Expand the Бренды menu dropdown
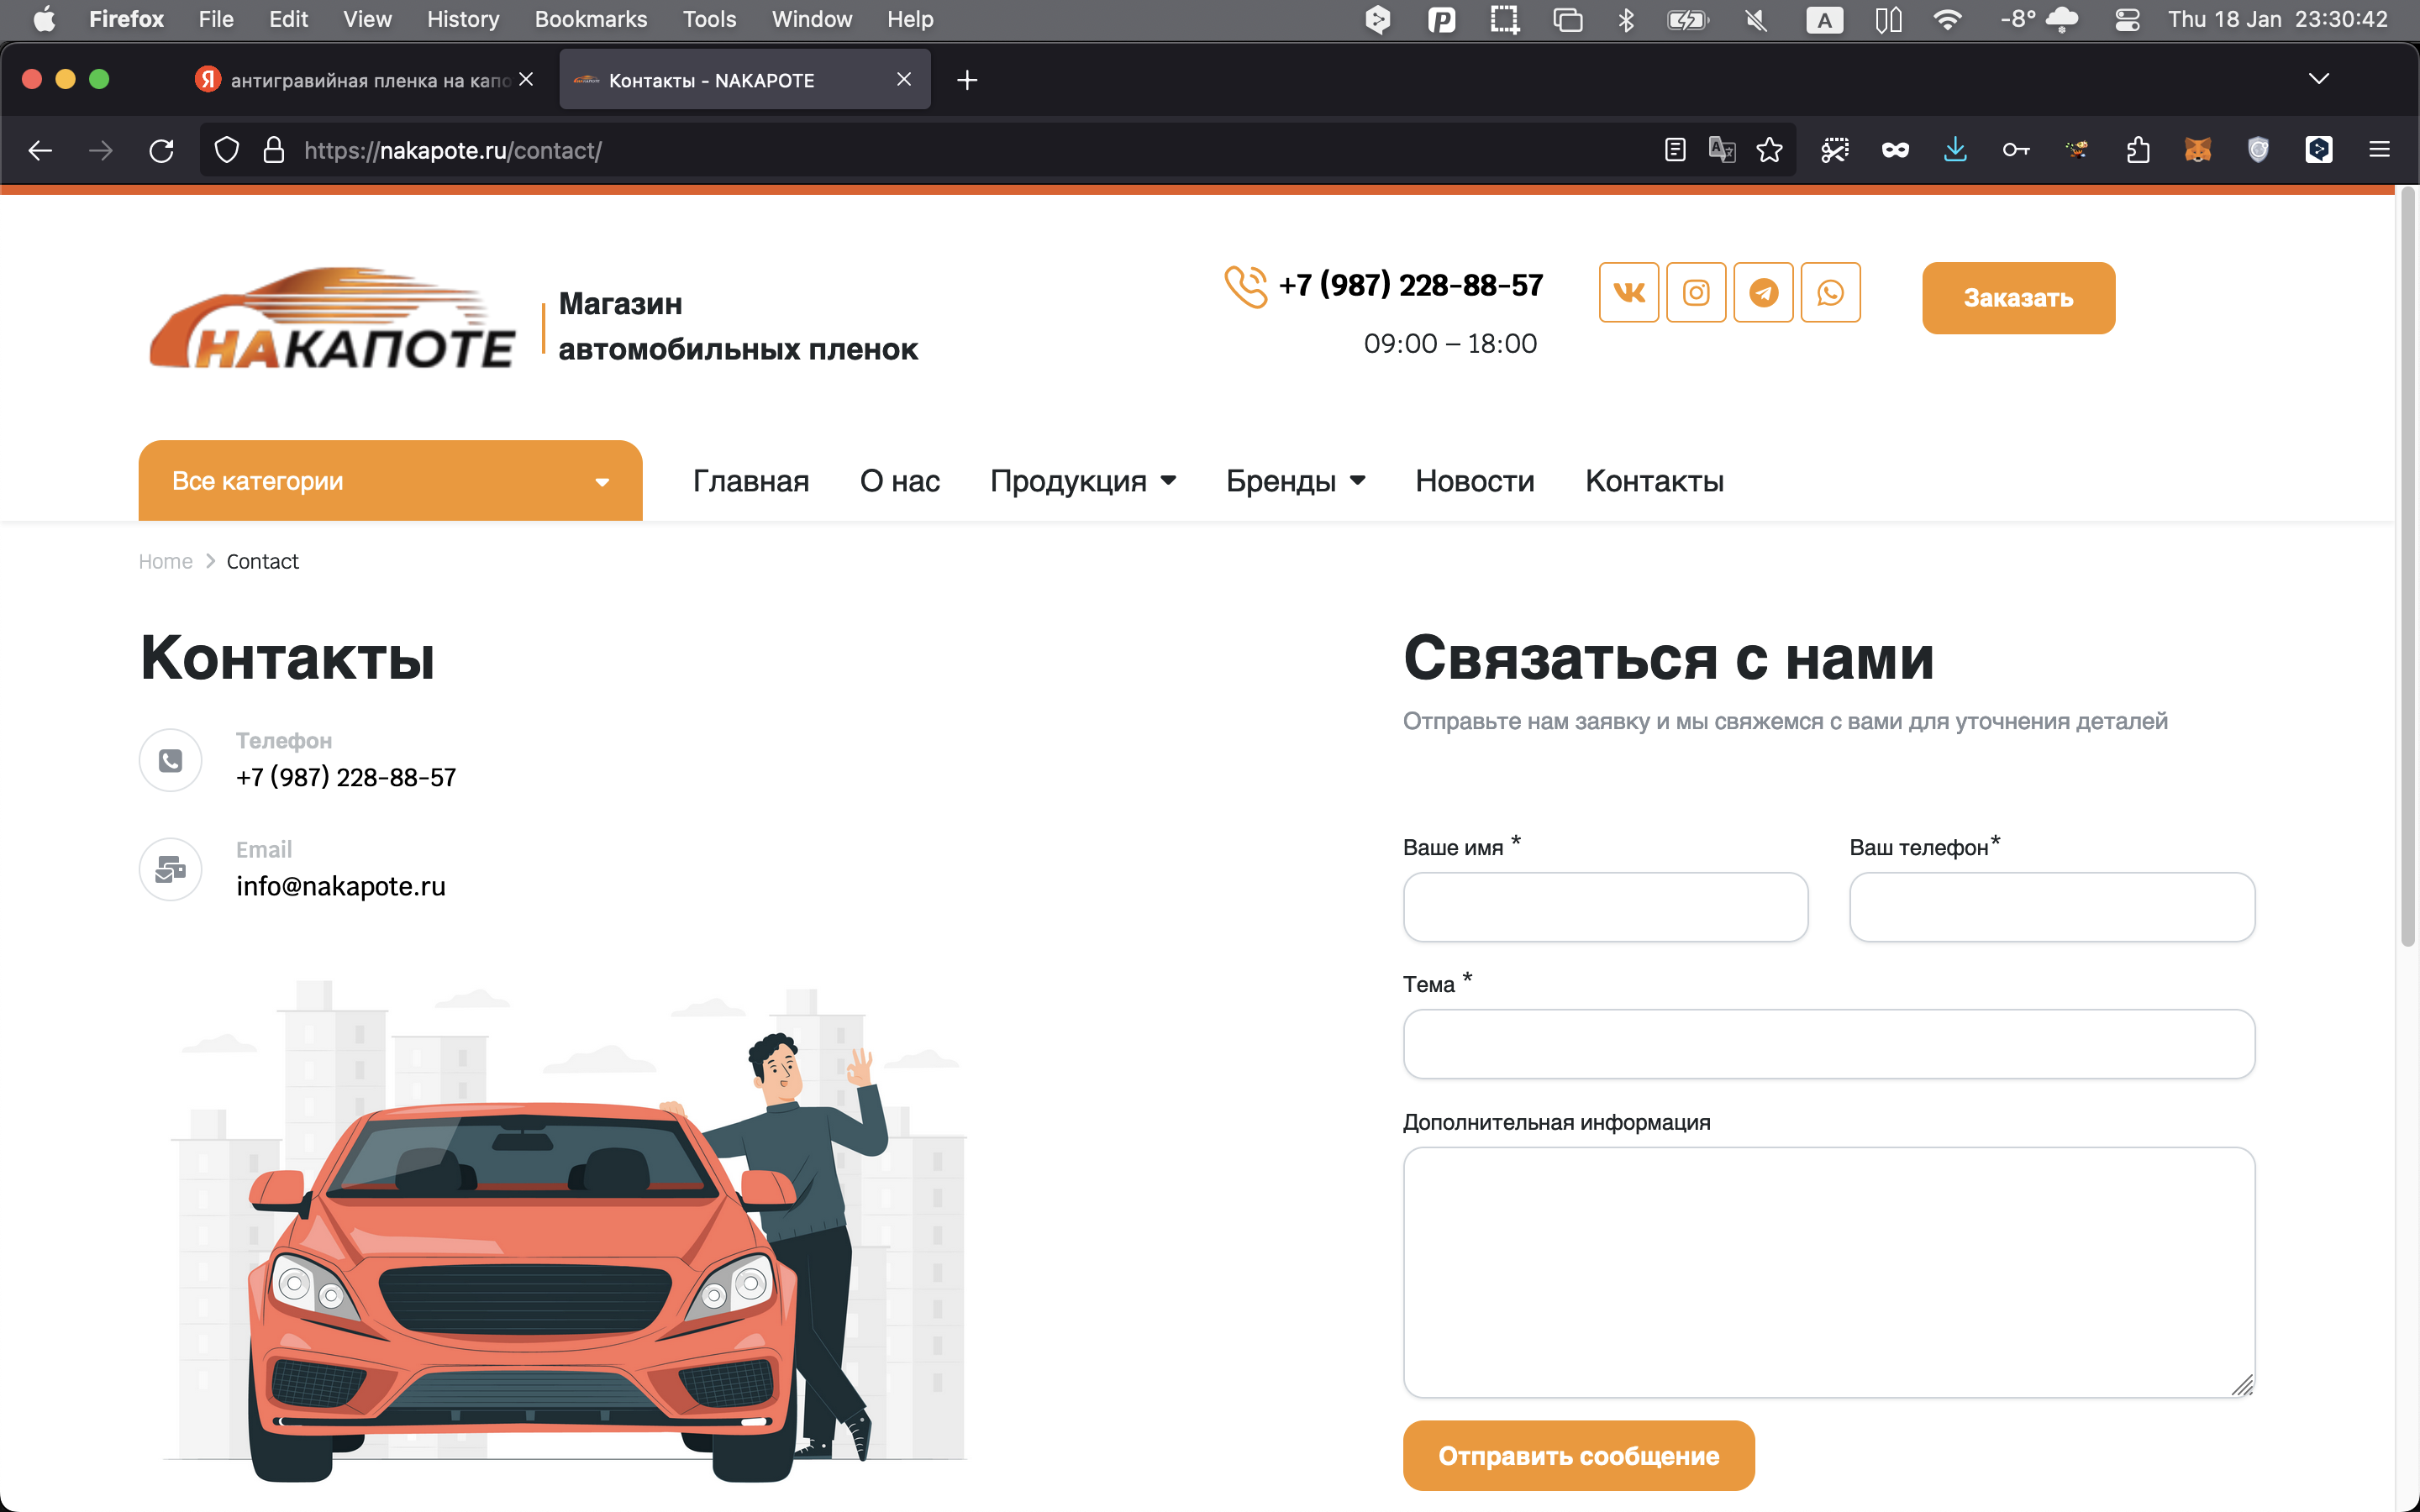Image resolution: width=2420 pixels, height=1512 pixels. pyautogui.click(x=1295, y=481)
